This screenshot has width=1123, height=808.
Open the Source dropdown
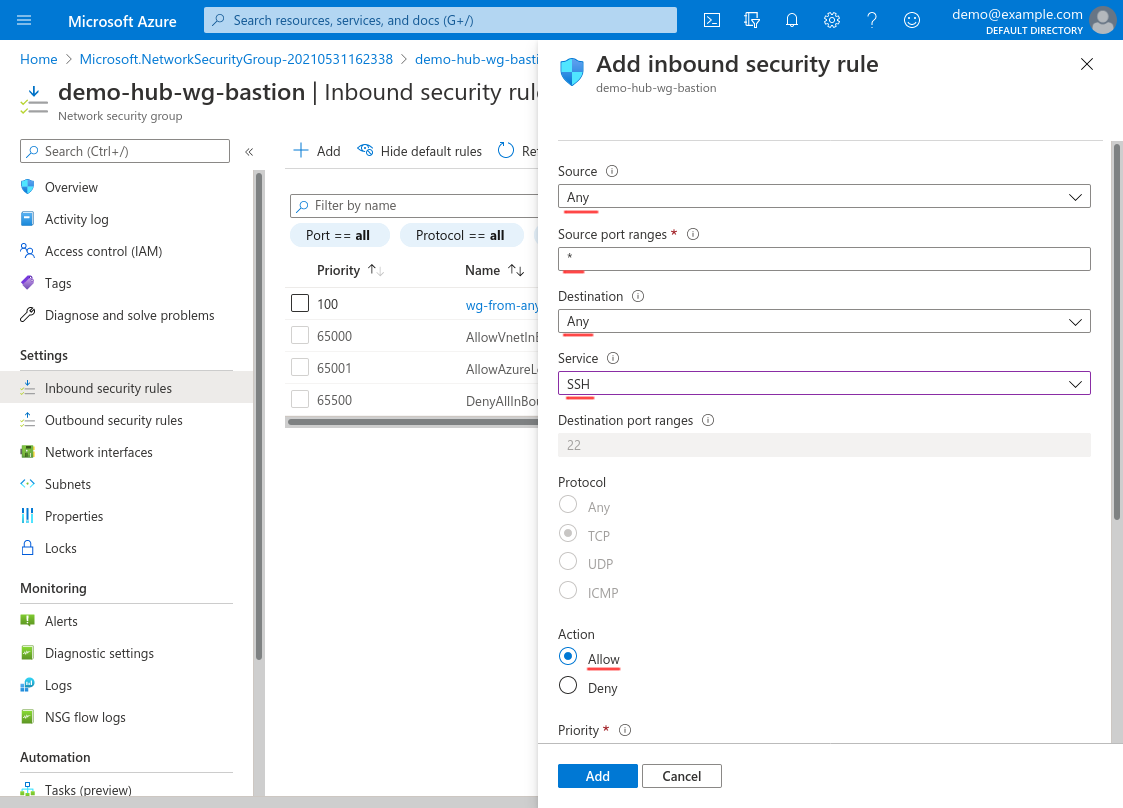(x=824, y=196)
